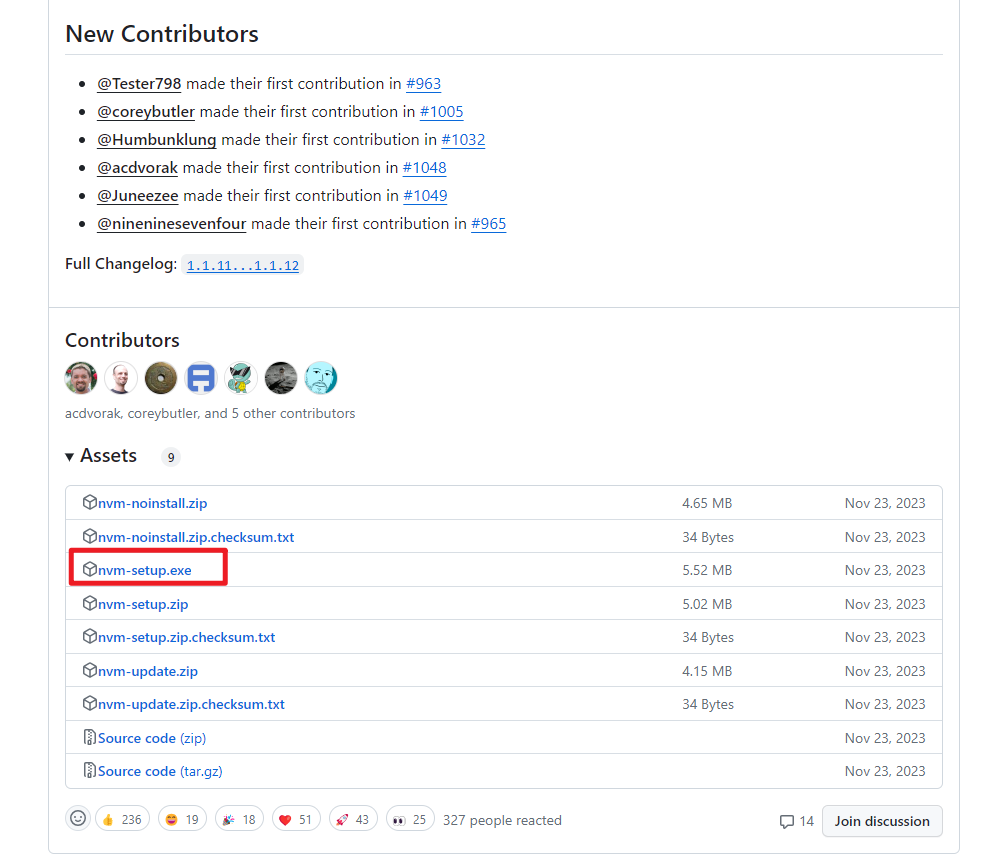
Task: Toggle hooray party reaction with 18
Action: click(239, 819)
